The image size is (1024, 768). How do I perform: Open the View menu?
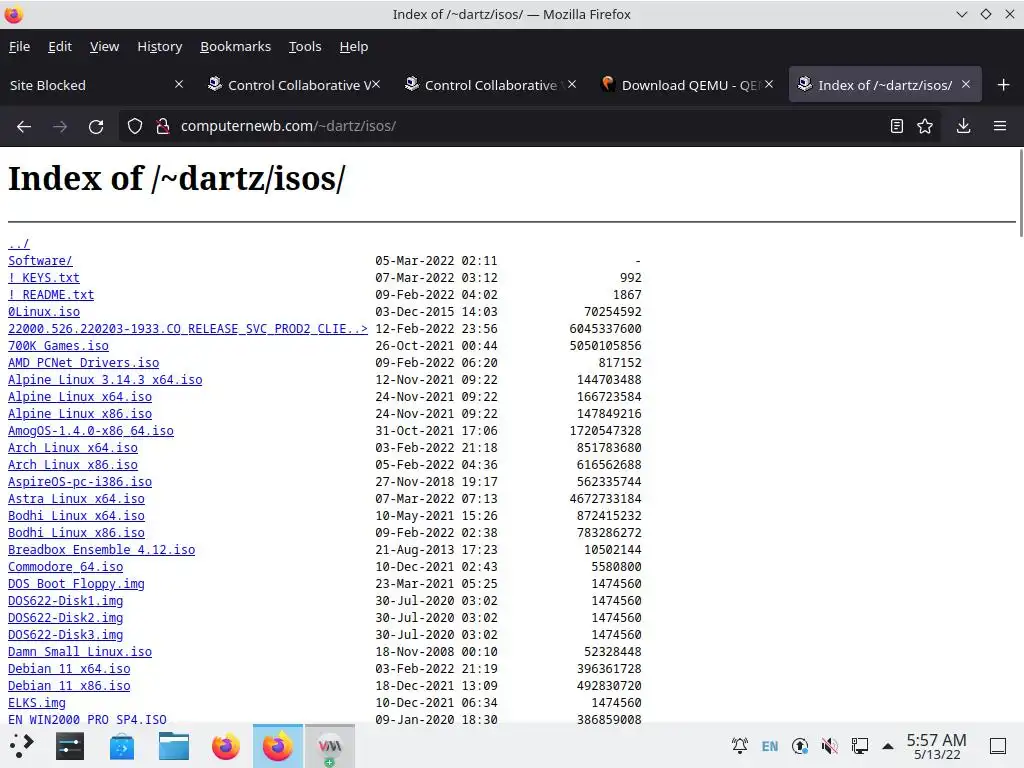tap(104, 46)
